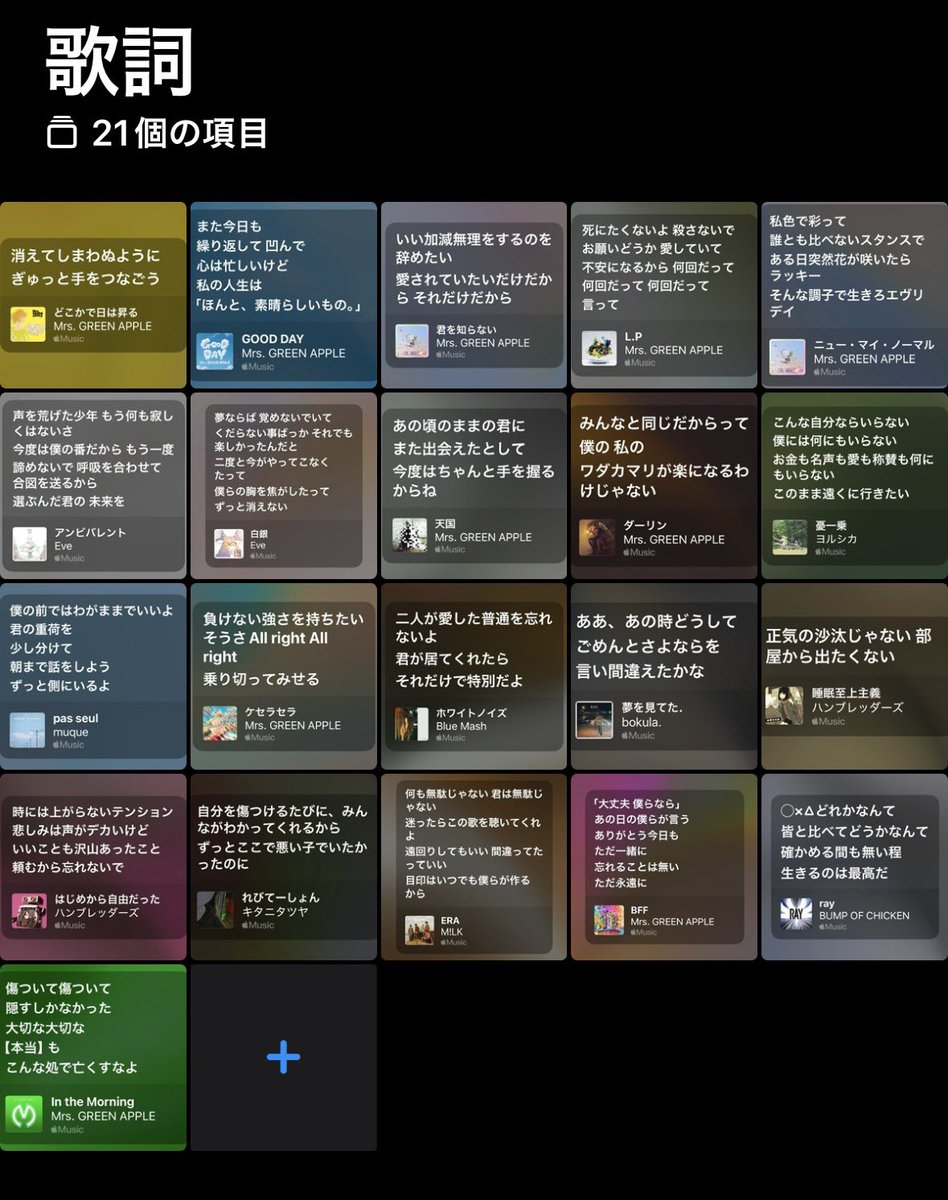Open In the Morning album artwork
This screenshot has width=948, height=1200.
pos(24,1114)
